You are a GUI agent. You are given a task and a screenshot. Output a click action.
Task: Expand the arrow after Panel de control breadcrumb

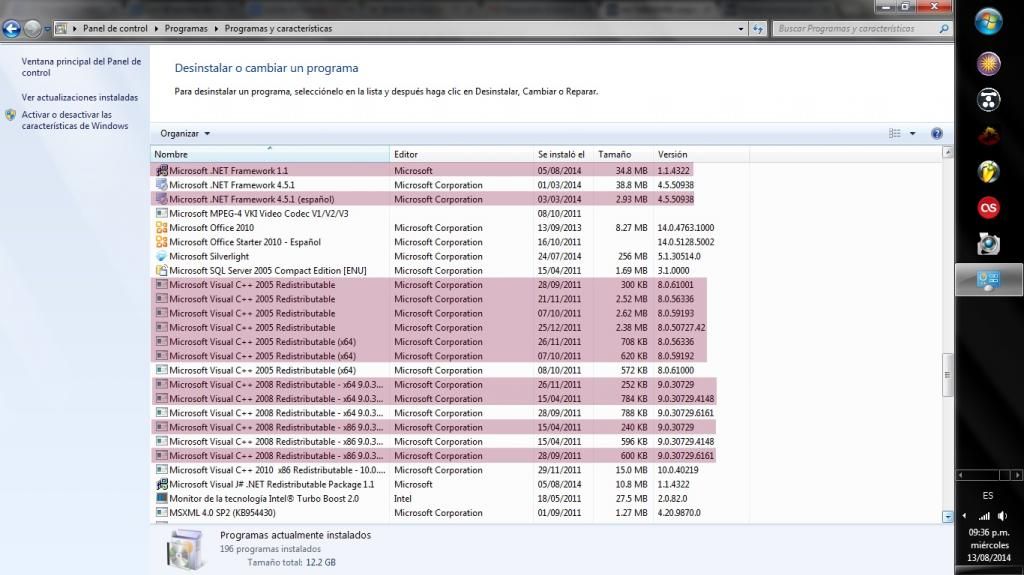pos(156,29)
